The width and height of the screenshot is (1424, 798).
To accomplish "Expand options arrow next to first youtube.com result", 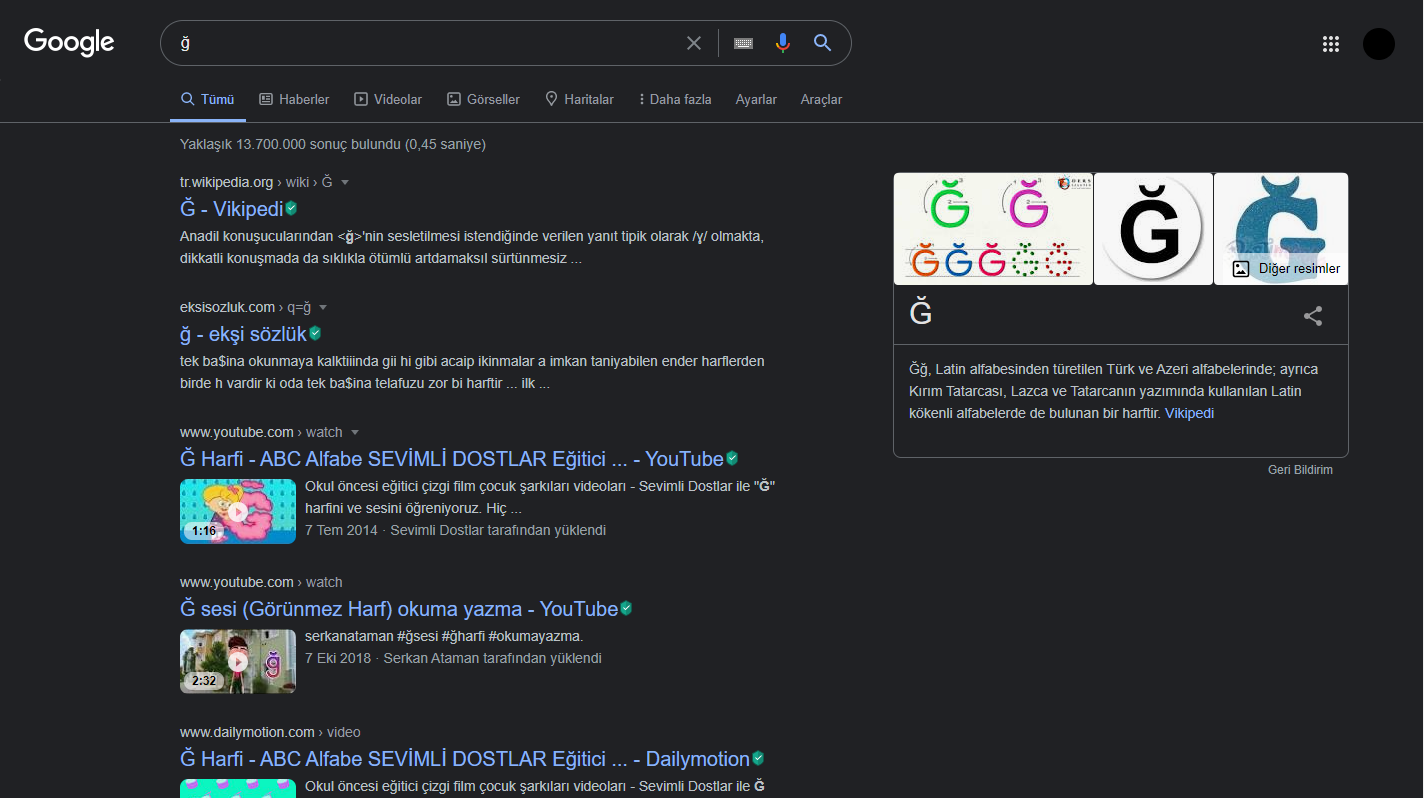I will 355,432.
